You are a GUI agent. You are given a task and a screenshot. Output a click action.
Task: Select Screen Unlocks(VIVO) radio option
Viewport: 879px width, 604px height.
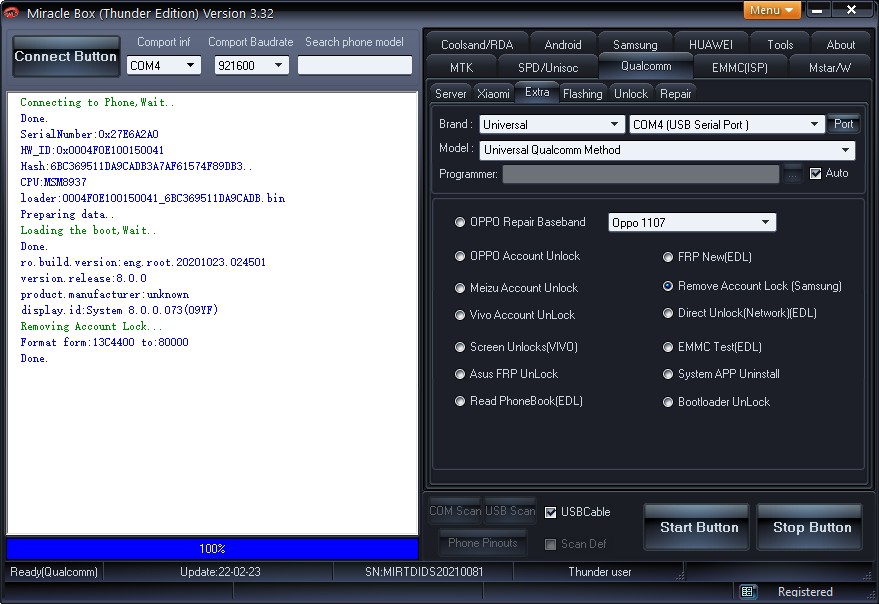460,347
